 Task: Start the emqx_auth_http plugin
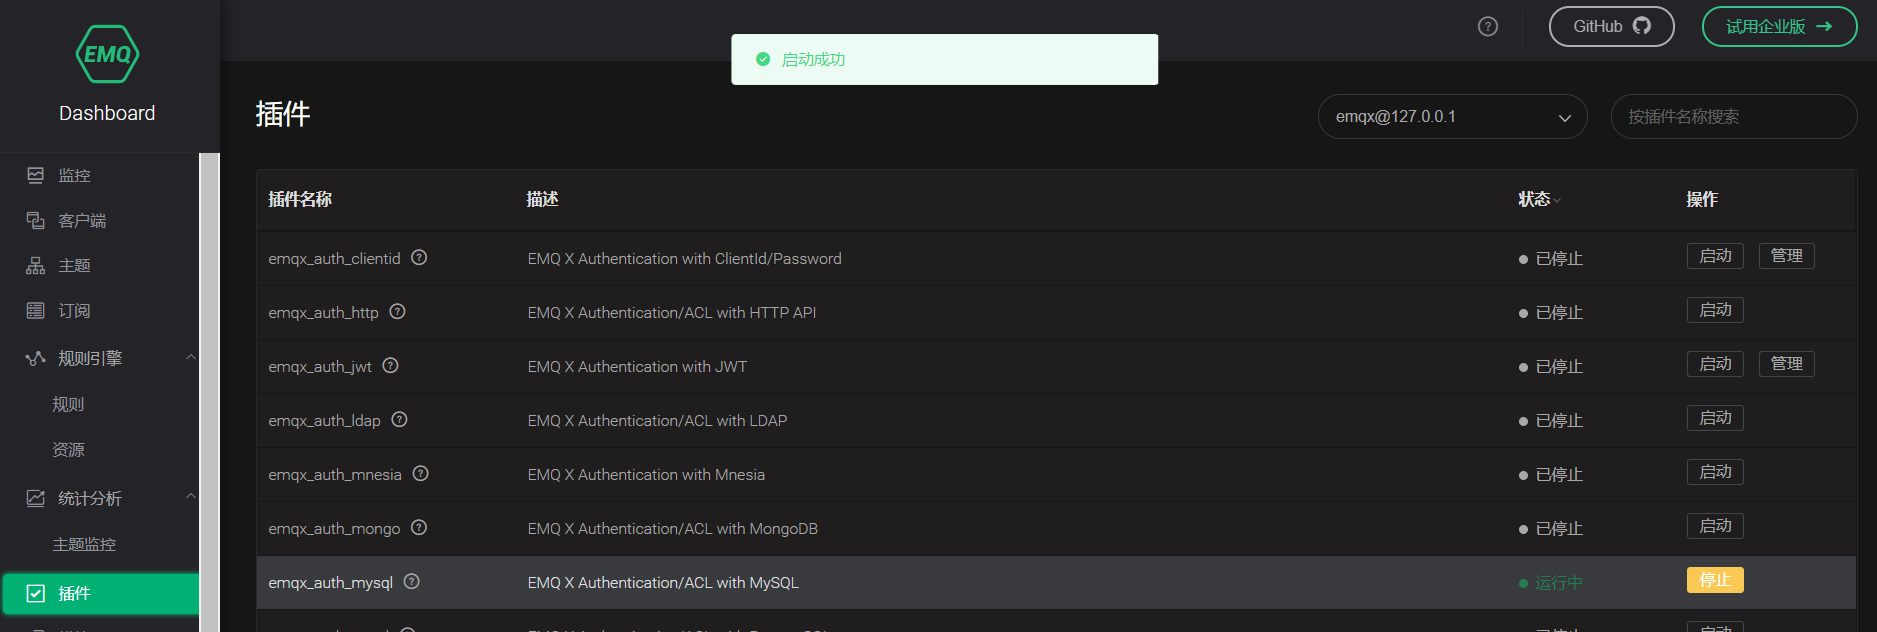coord(1714,311)
